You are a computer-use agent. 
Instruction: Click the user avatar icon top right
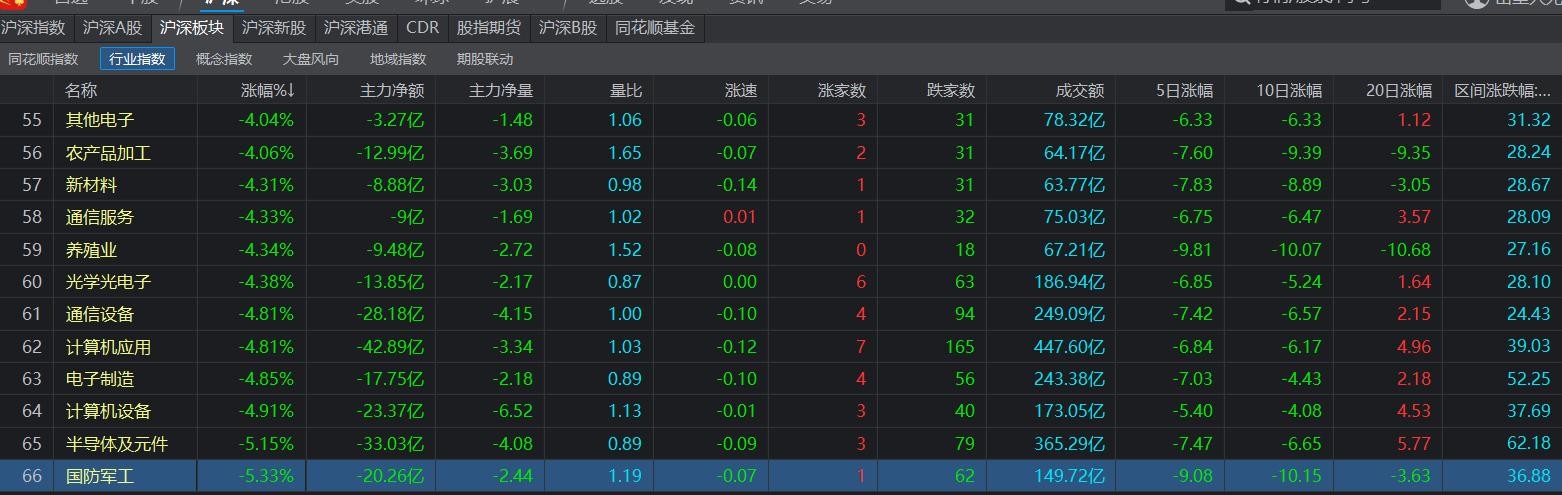(1477, 3)
